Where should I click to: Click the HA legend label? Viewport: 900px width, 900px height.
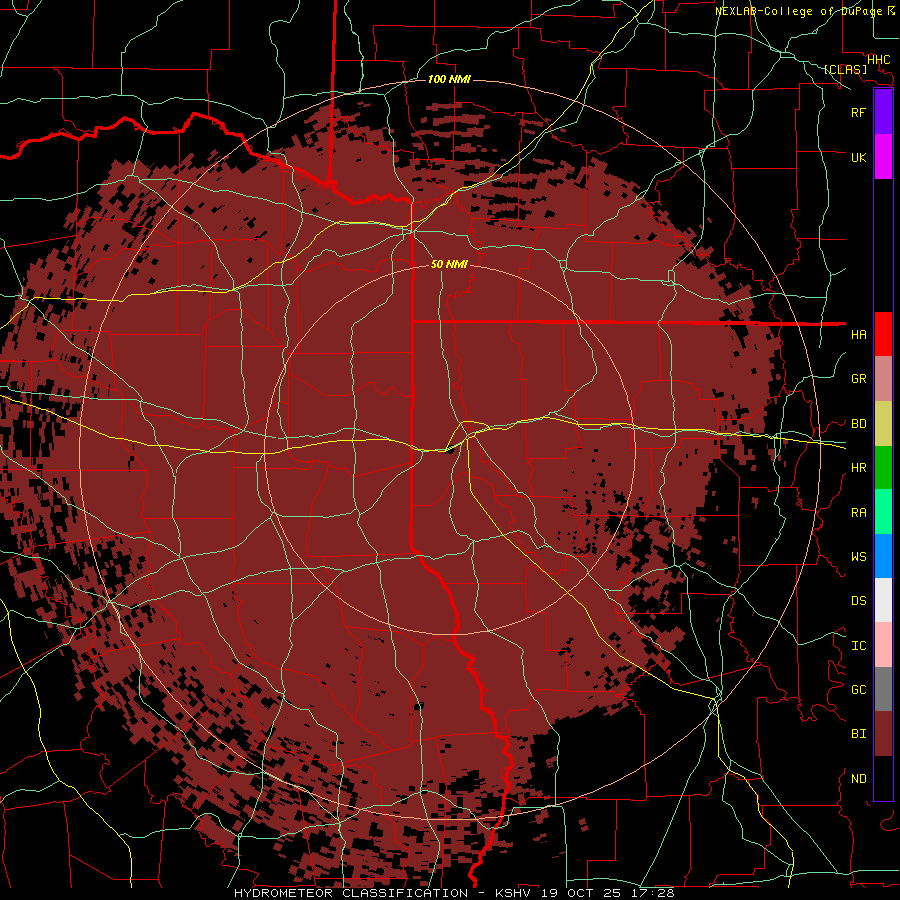(858, 334)
